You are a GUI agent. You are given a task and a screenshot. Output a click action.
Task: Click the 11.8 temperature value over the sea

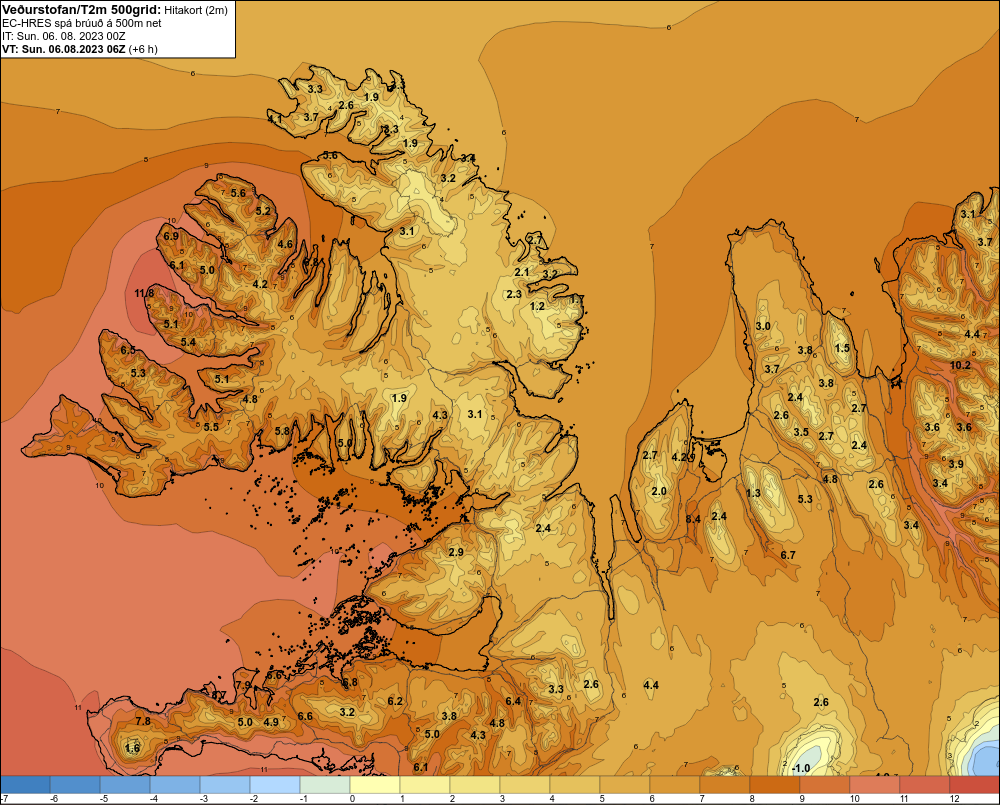(x=144, y=293)
